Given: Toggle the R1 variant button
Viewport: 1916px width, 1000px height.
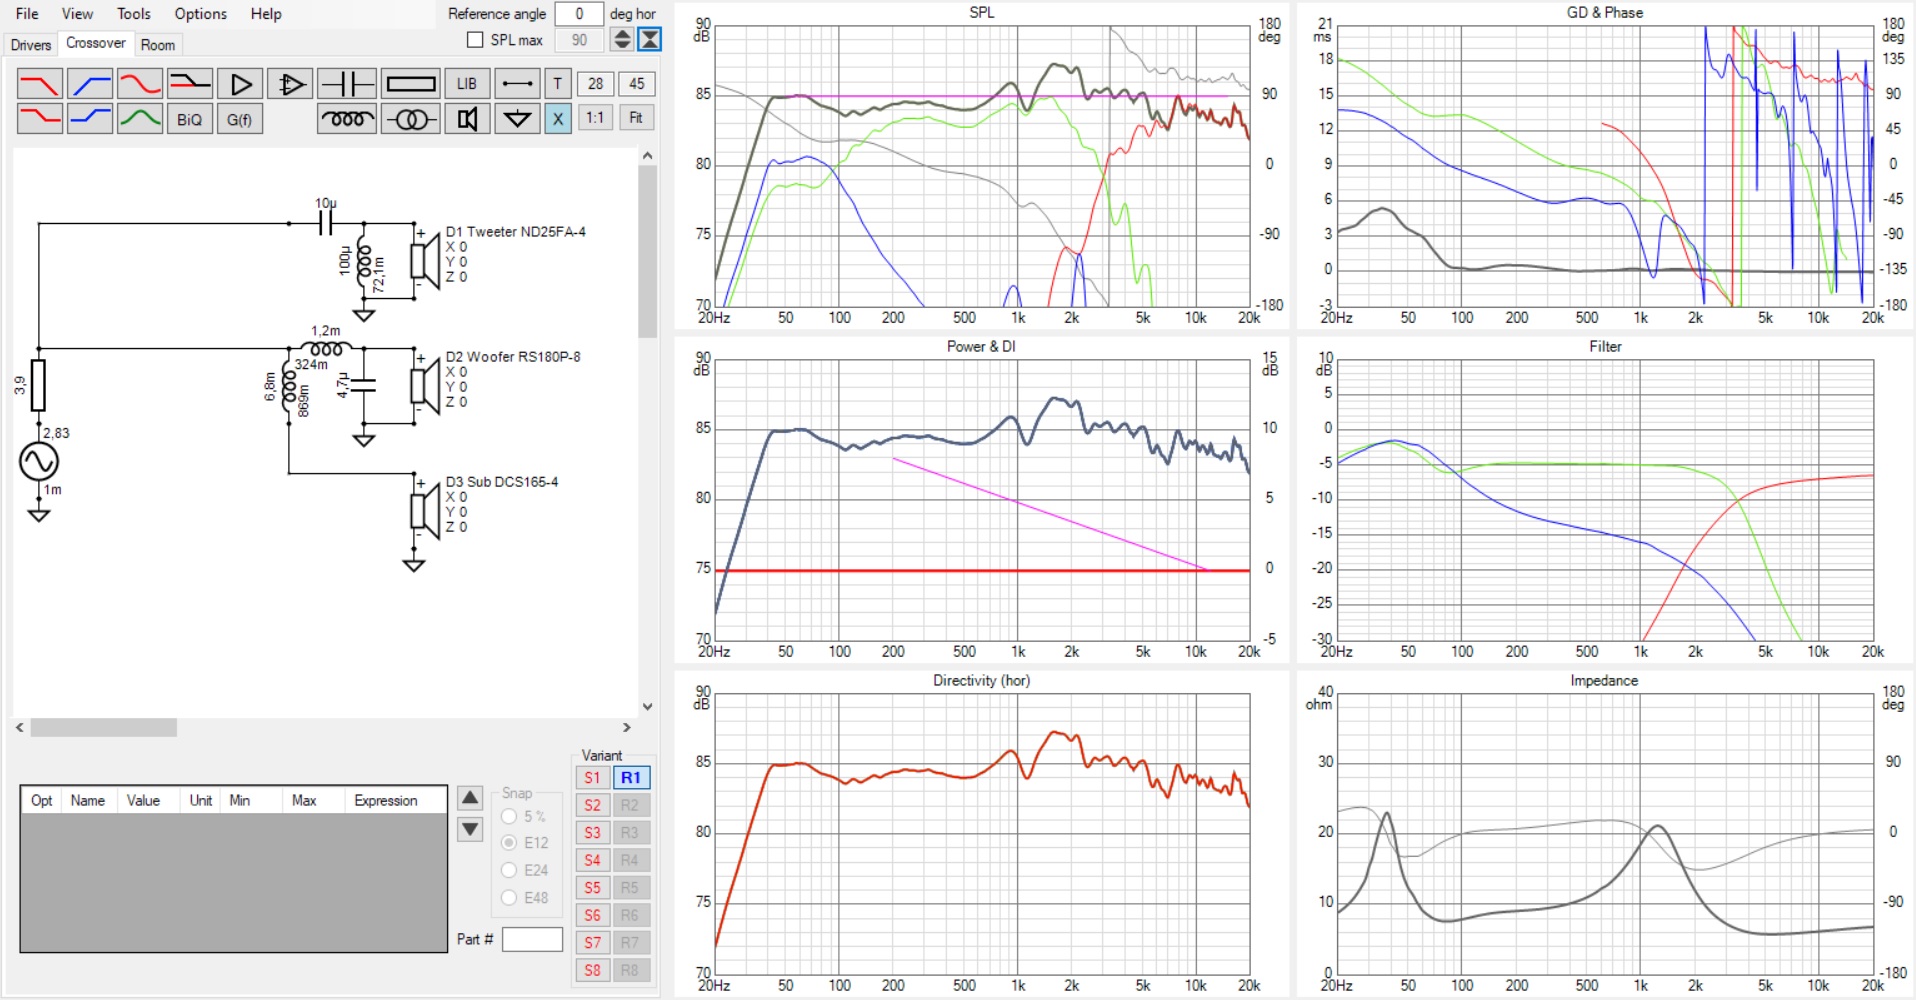Looking at the screenshot, I should pos(631,778).
